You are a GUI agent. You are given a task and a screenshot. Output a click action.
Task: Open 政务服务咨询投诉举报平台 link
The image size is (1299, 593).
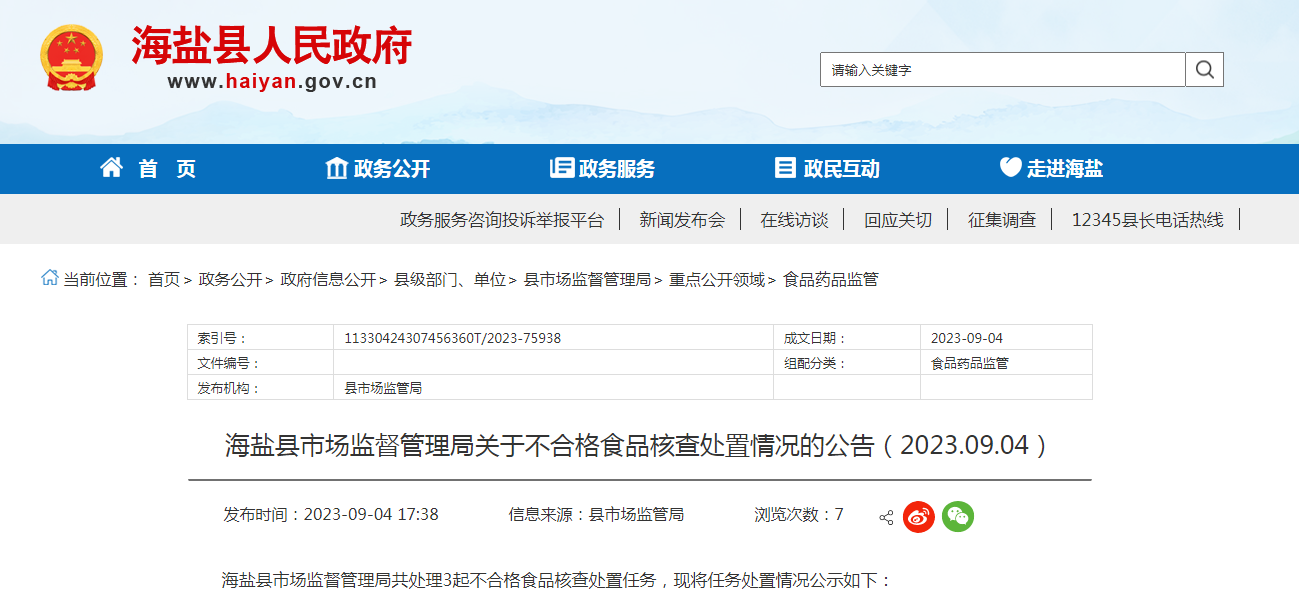tap(502, 220)
